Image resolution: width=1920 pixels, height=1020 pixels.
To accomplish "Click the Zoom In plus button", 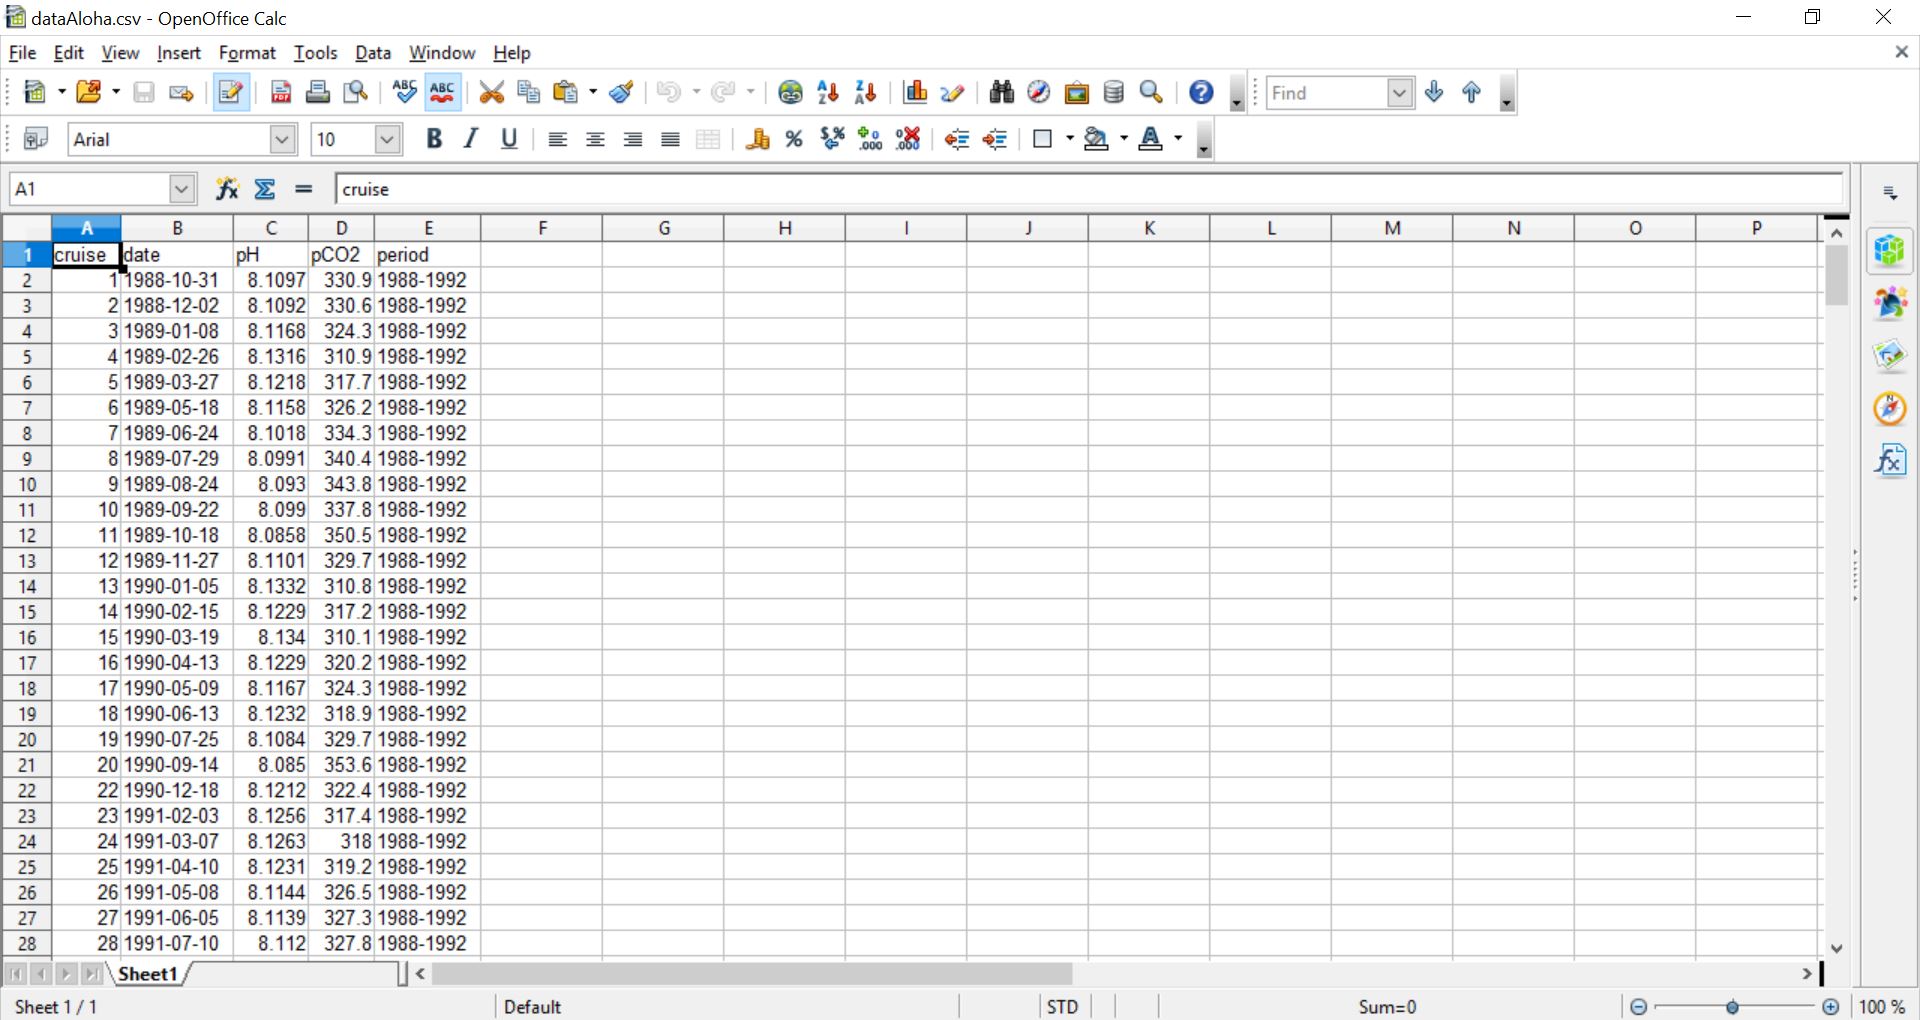I will (1830, 1007).
